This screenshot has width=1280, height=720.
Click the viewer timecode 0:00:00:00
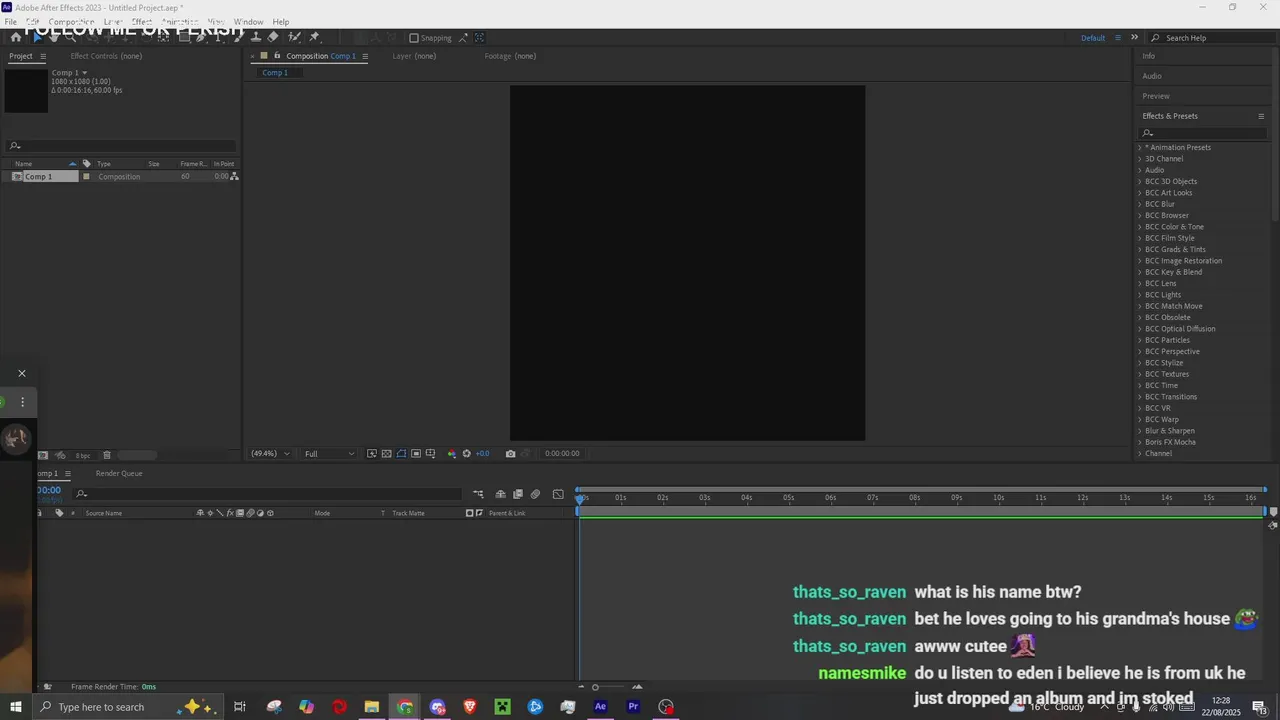tap(562, 454)
